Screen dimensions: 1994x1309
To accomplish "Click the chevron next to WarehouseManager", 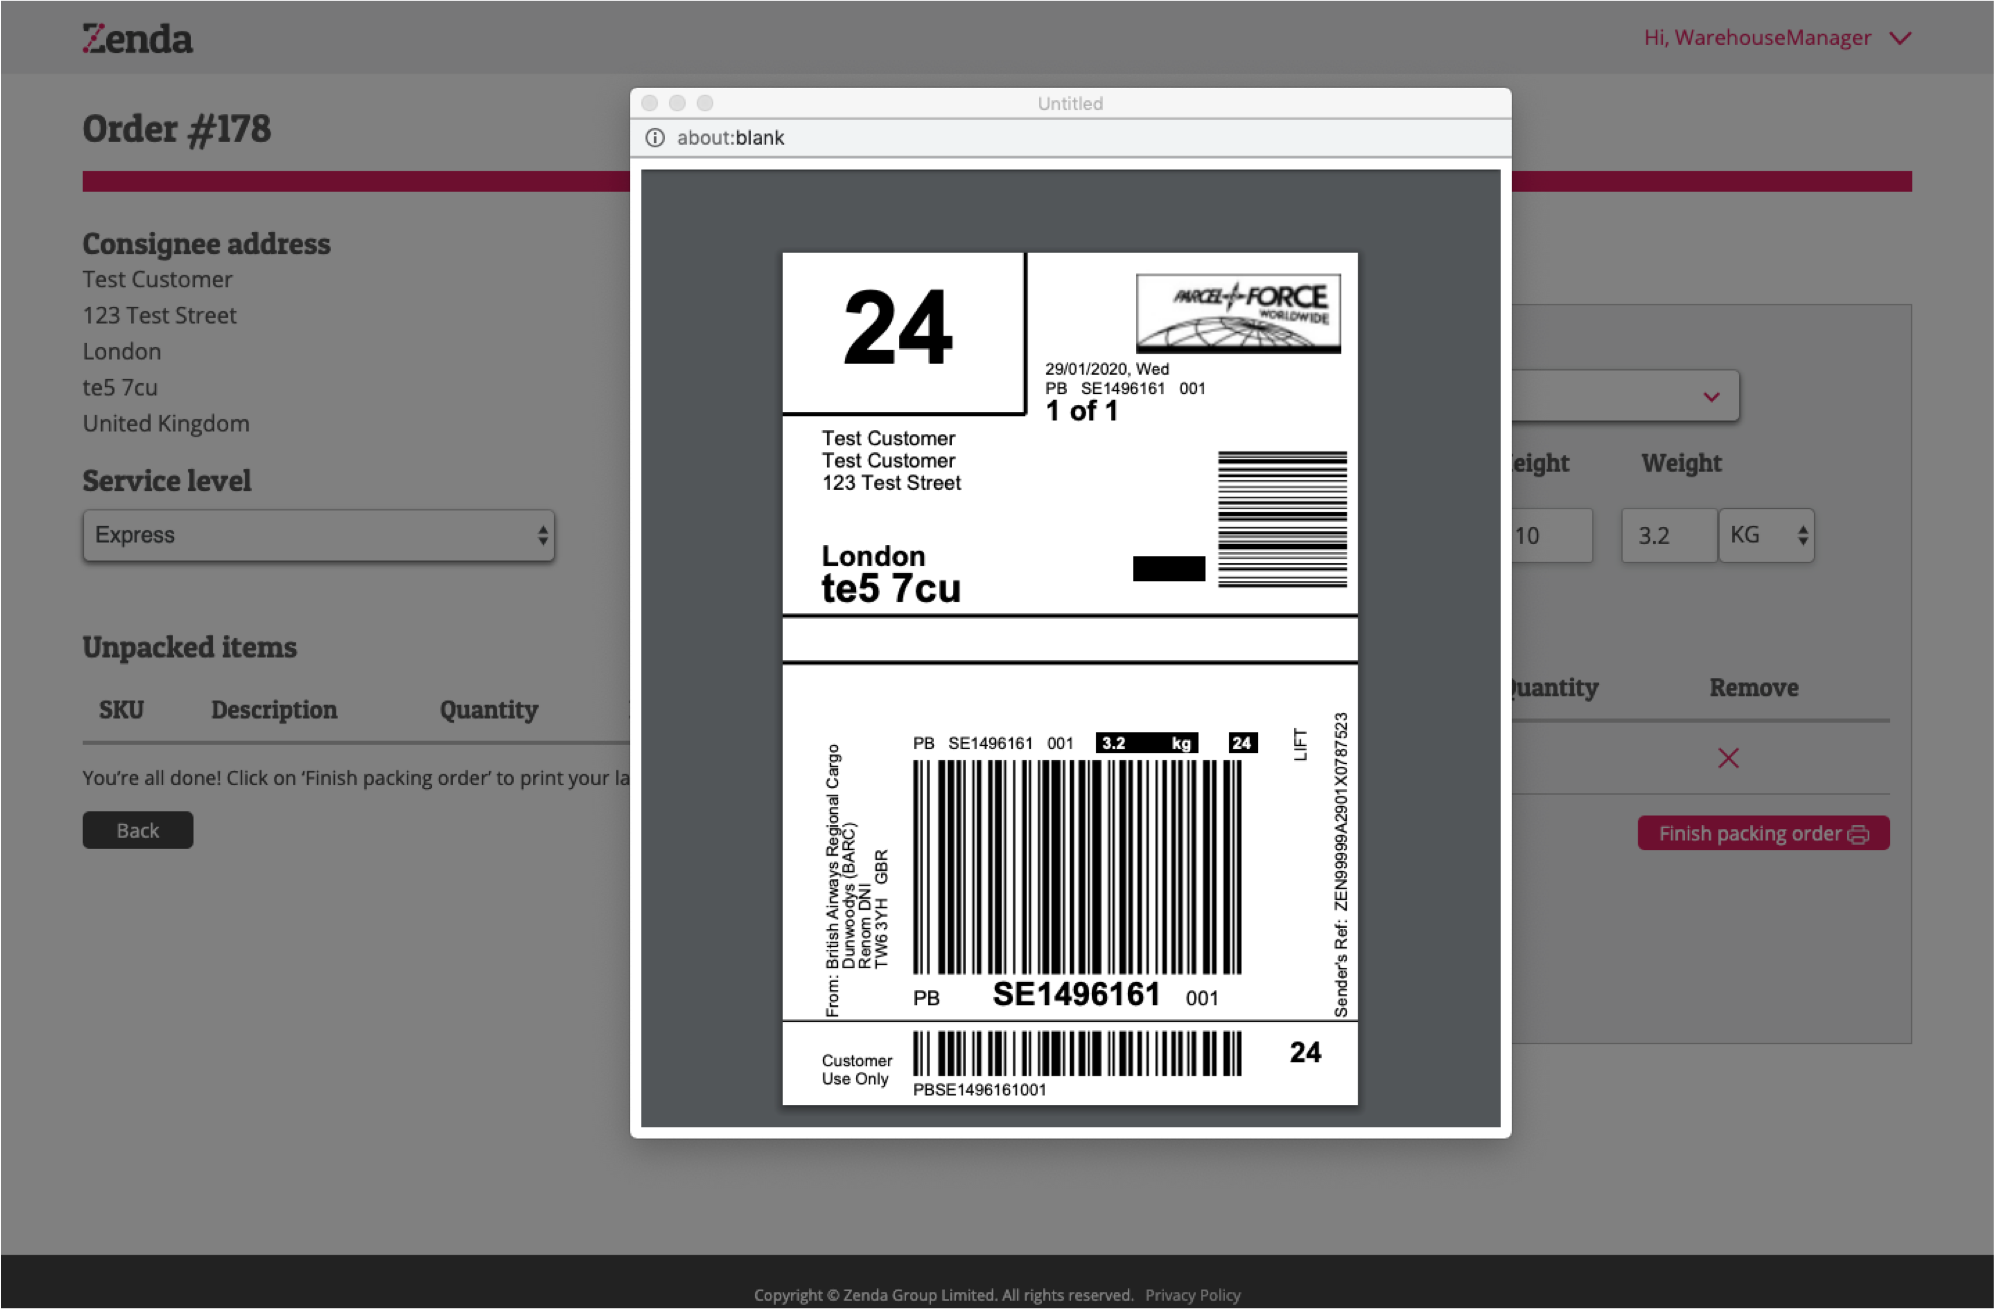I will point(1900,38).
